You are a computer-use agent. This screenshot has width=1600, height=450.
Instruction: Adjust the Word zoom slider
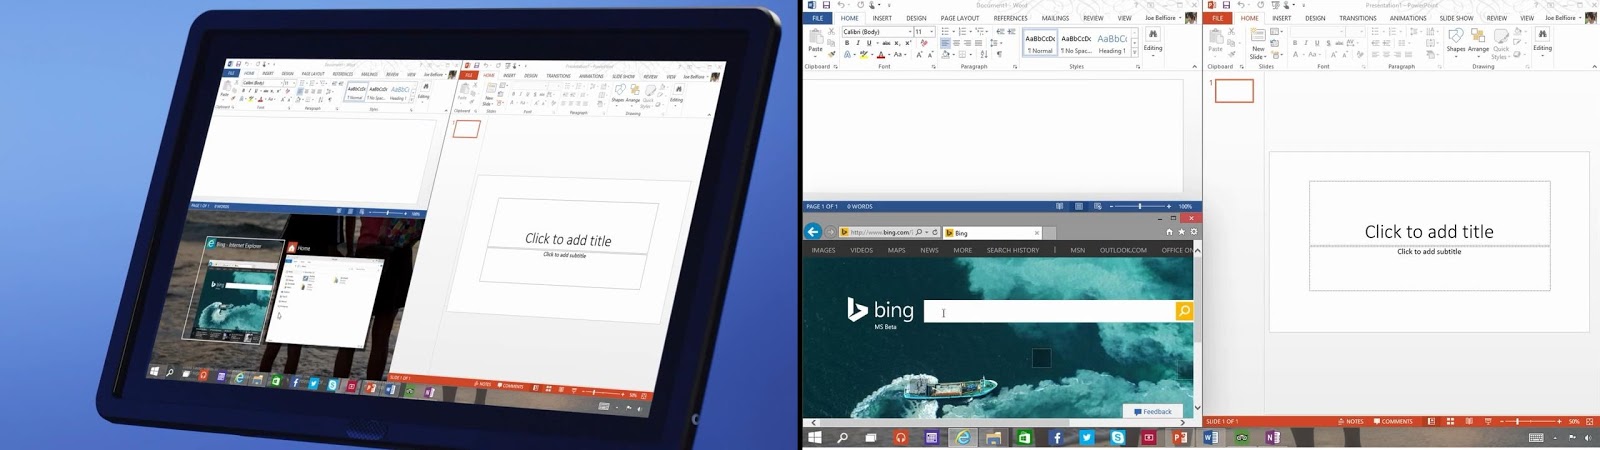coord(1139,206)
